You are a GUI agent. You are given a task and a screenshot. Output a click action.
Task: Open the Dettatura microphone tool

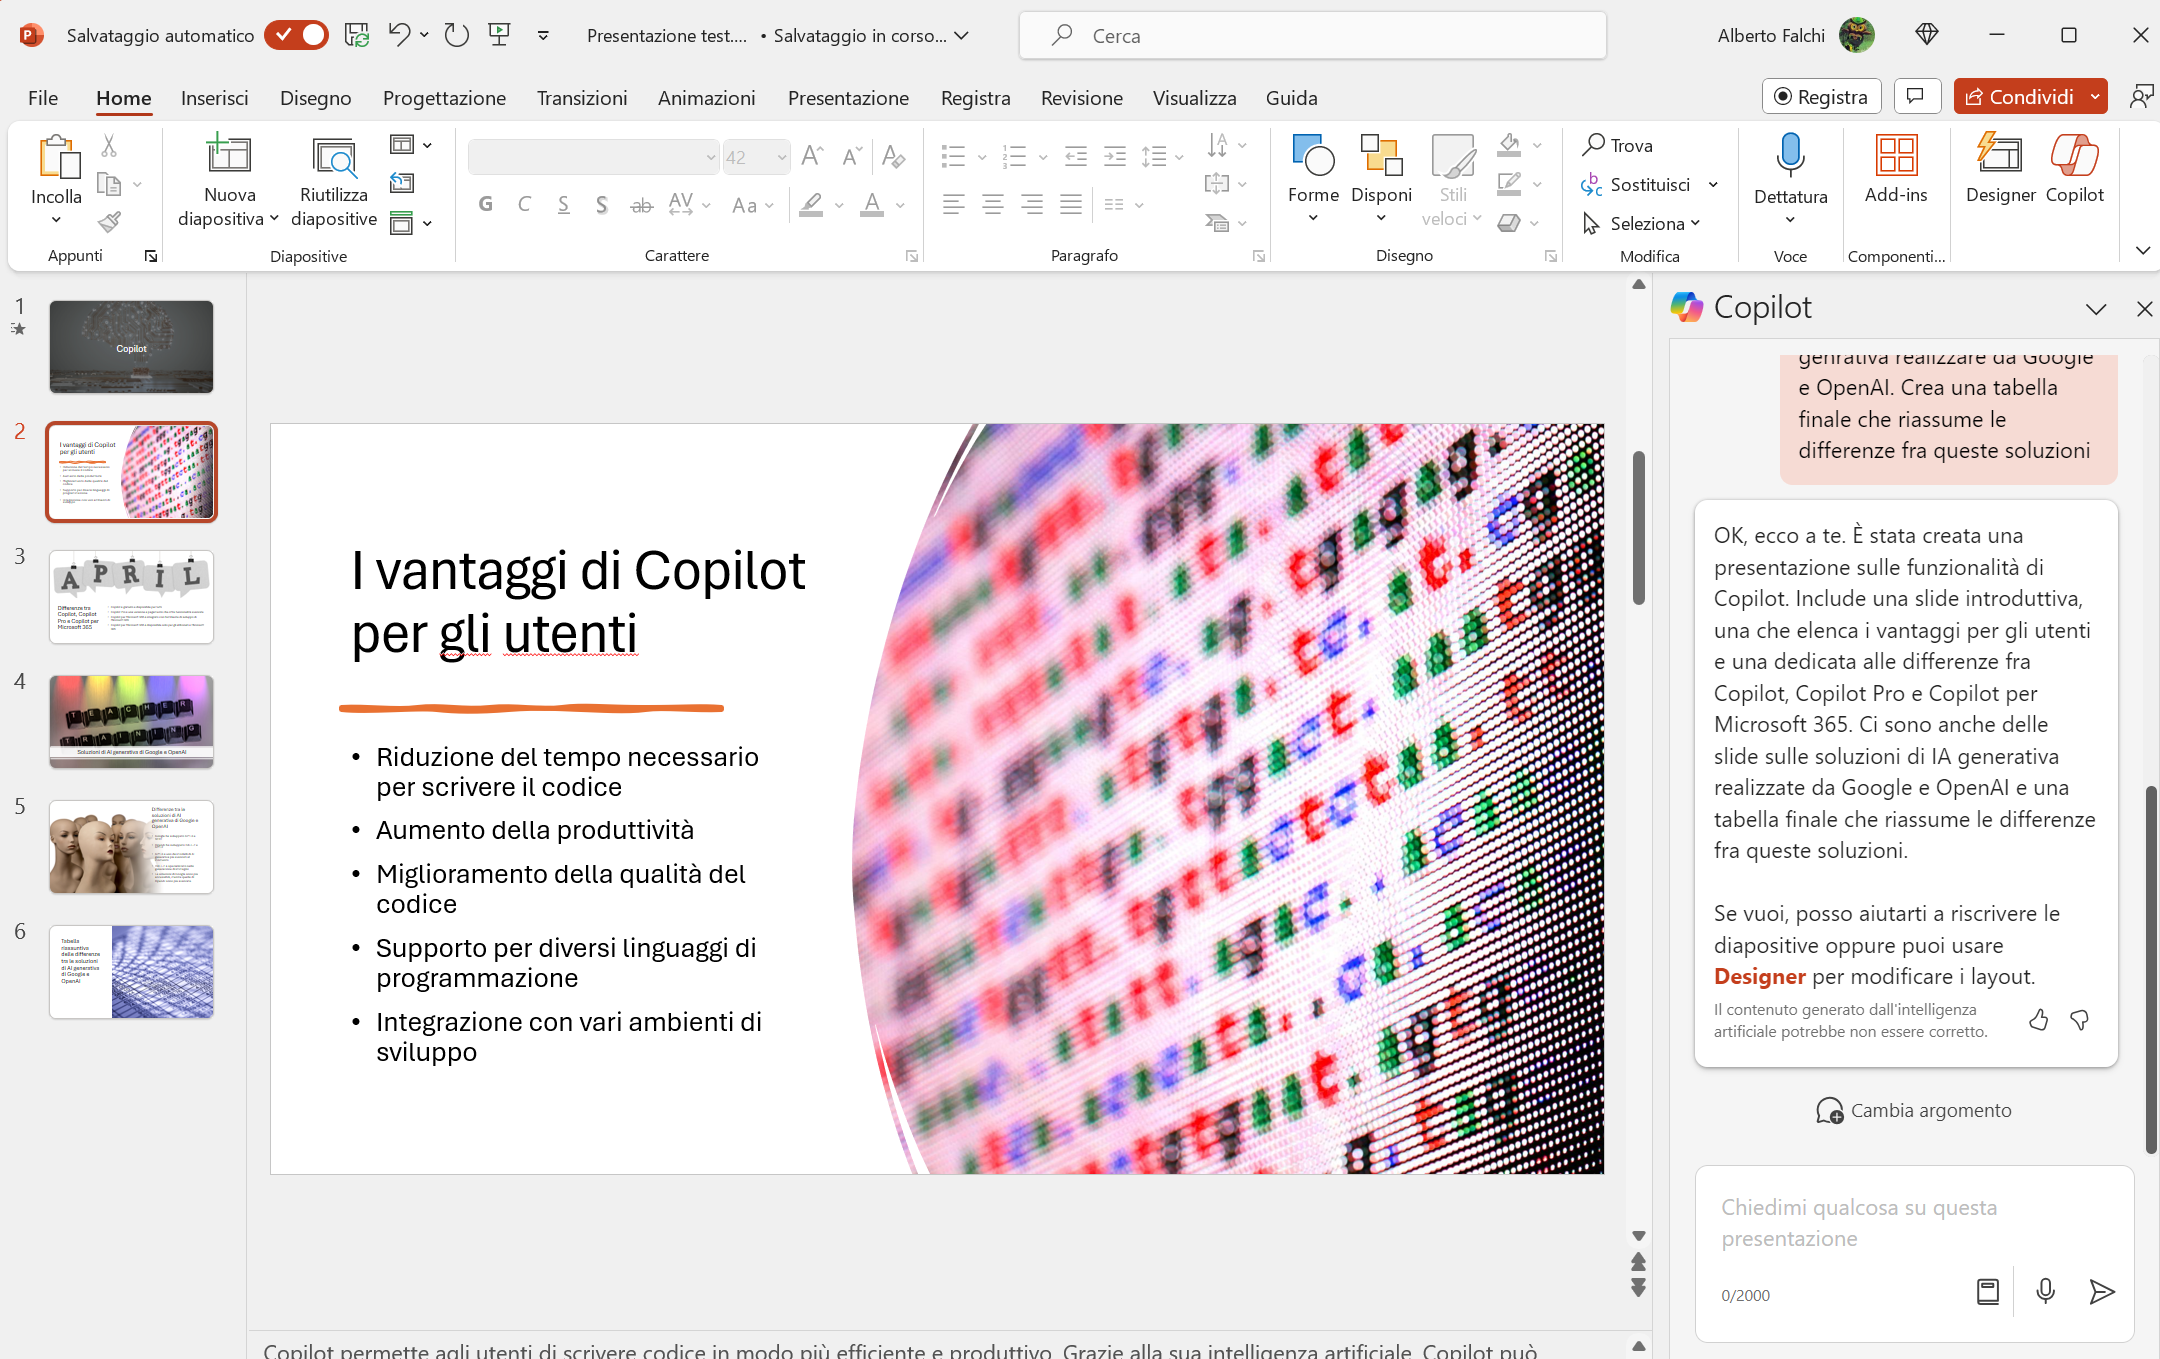1790,156
